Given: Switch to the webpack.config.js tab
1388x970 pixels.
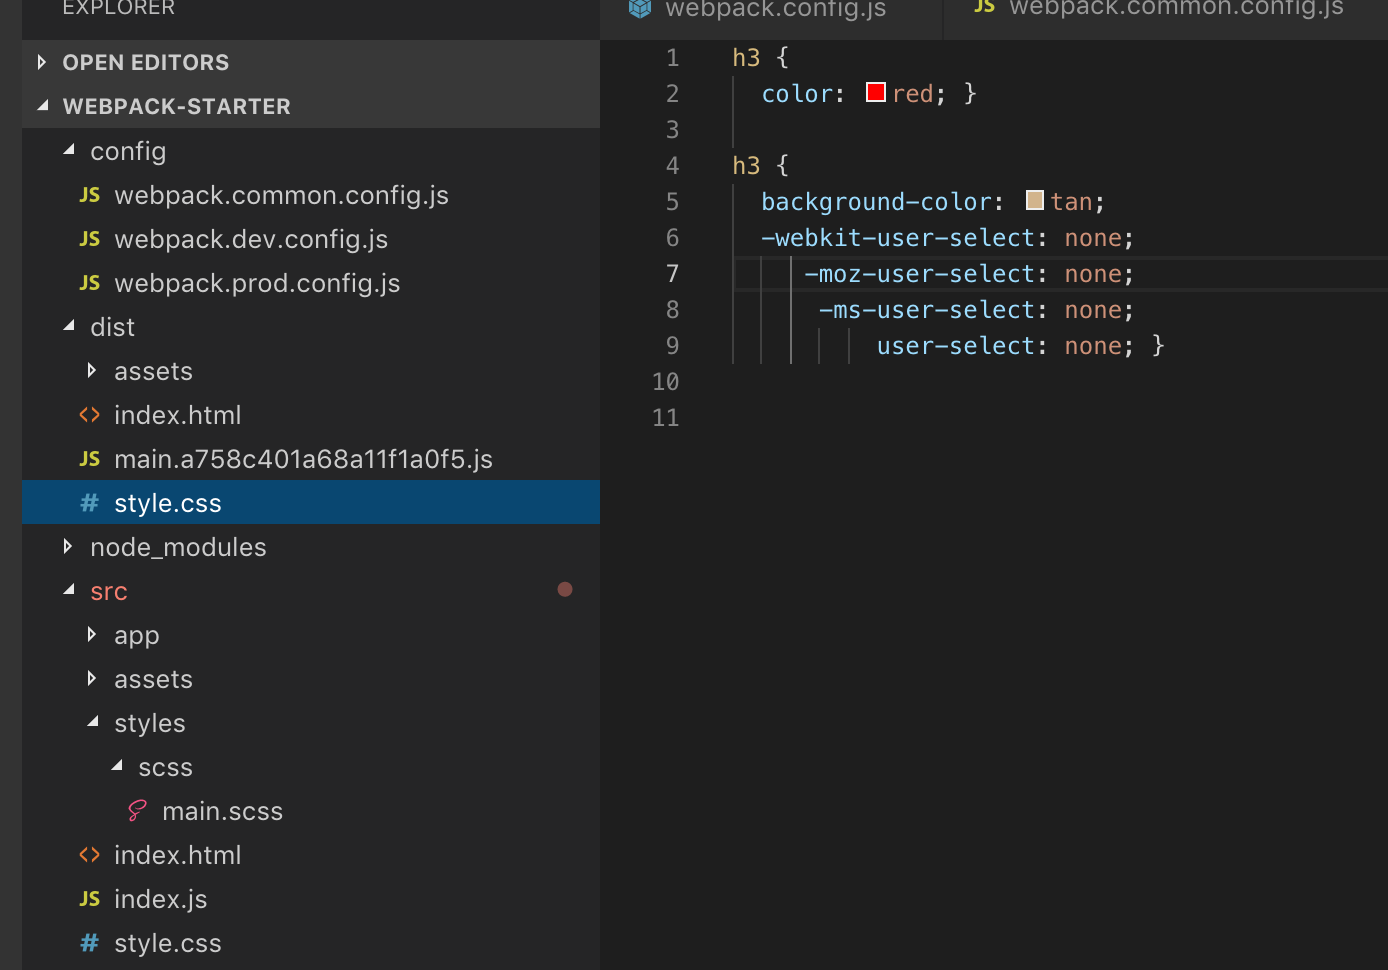Looking at the screenshot, I should point(775,10).
